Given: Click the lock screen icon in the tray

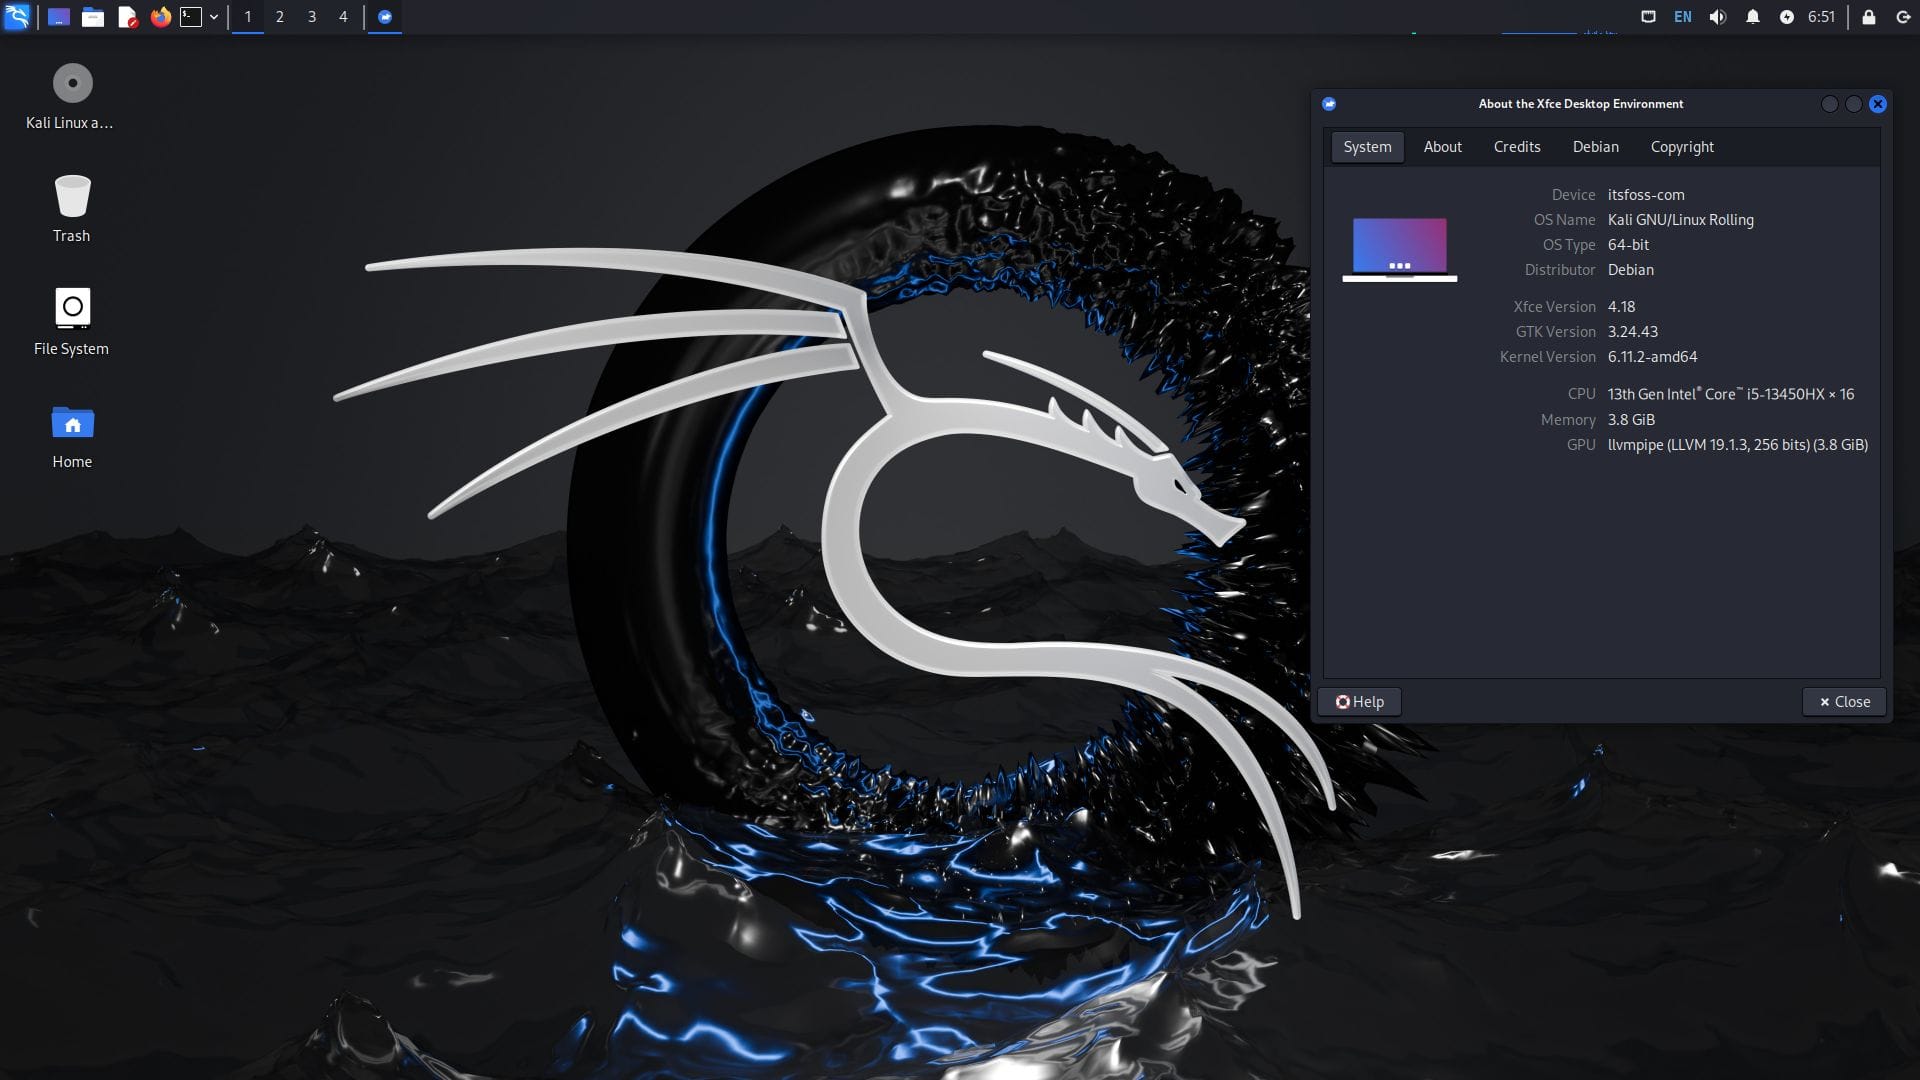Looking at the screenshot, I should point(1868,16).
